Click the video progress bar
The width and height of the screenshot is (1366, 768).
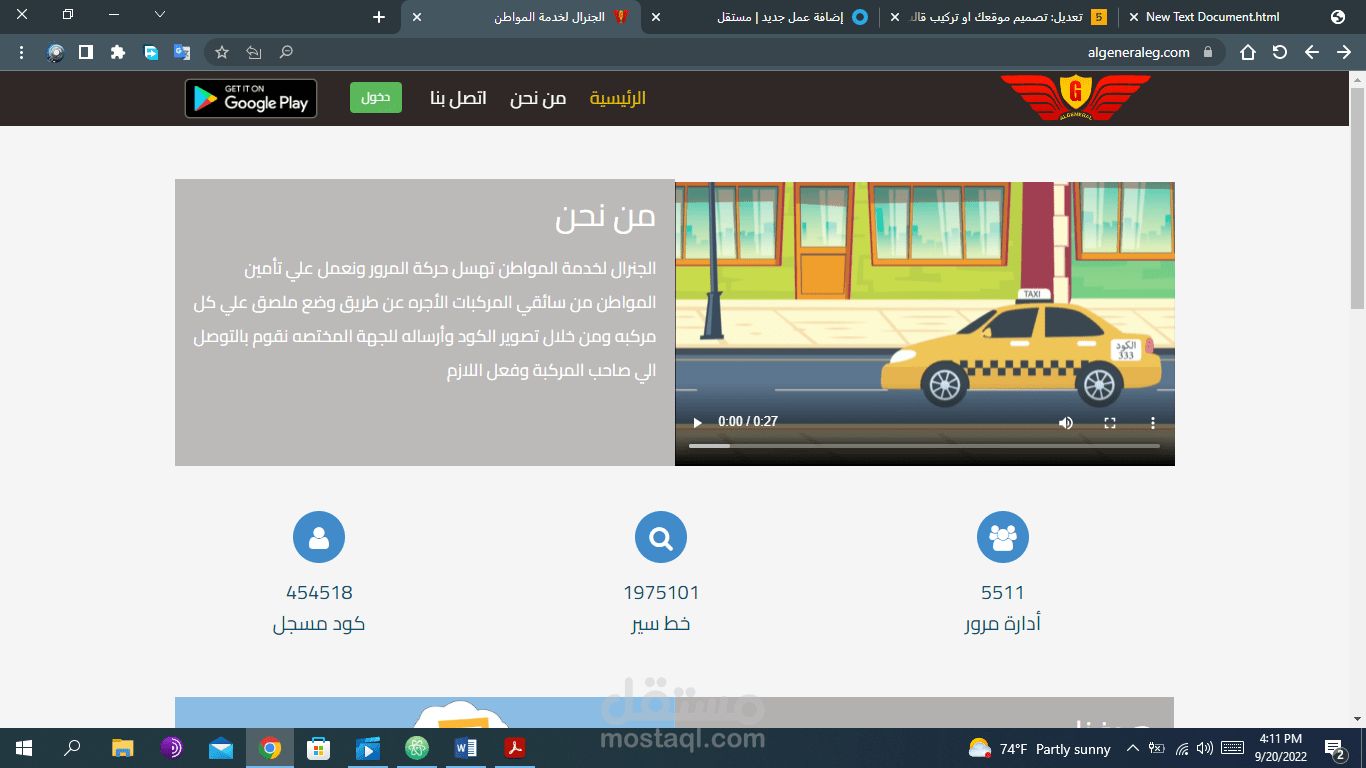(924, 446)
